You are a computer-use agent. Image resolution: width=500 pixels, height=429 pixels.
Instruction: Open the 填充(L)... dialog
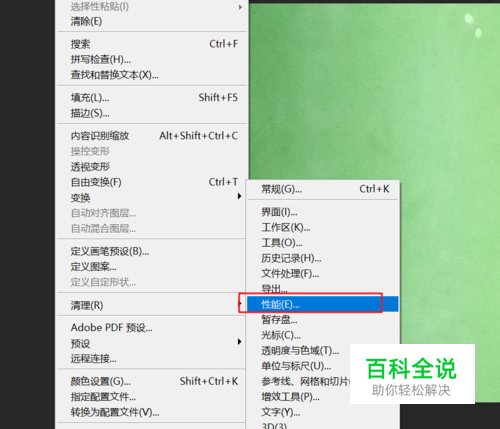tap(152, 98)
